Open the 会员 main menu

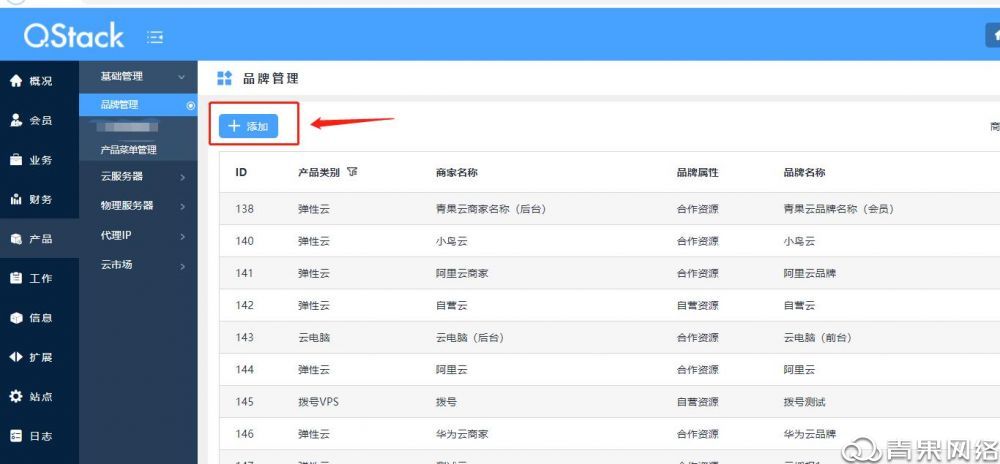40,120
